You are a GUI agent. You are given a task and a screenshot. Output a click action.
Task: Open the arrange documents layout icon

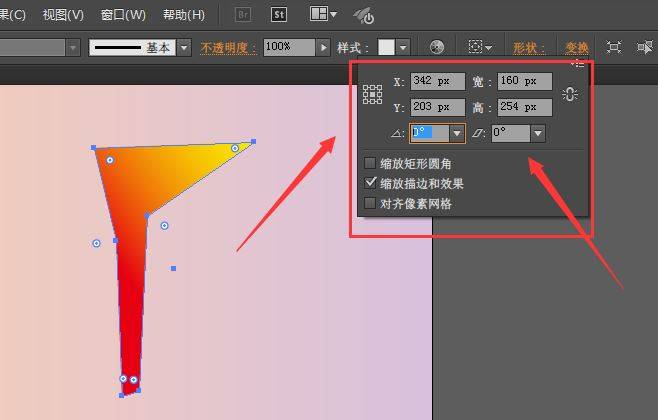(318, 15)
